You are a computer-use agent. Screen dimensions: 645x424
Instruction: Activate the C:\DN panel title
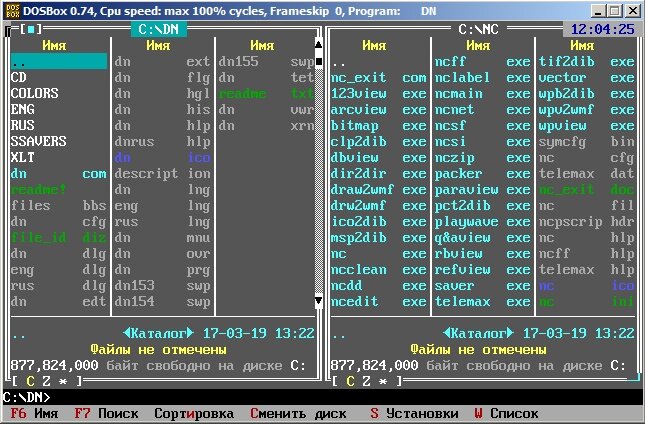(x=158, y=29)
